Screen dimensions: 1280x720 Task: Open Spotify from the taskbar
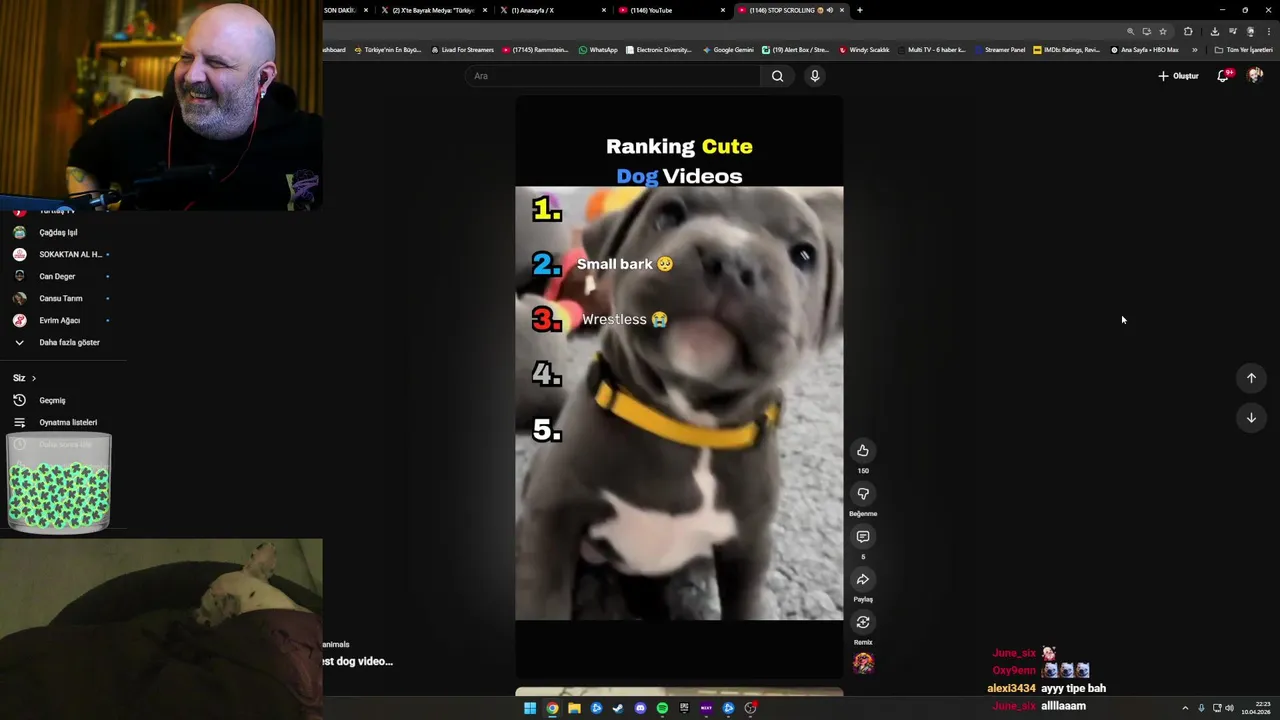coord(662,708)
